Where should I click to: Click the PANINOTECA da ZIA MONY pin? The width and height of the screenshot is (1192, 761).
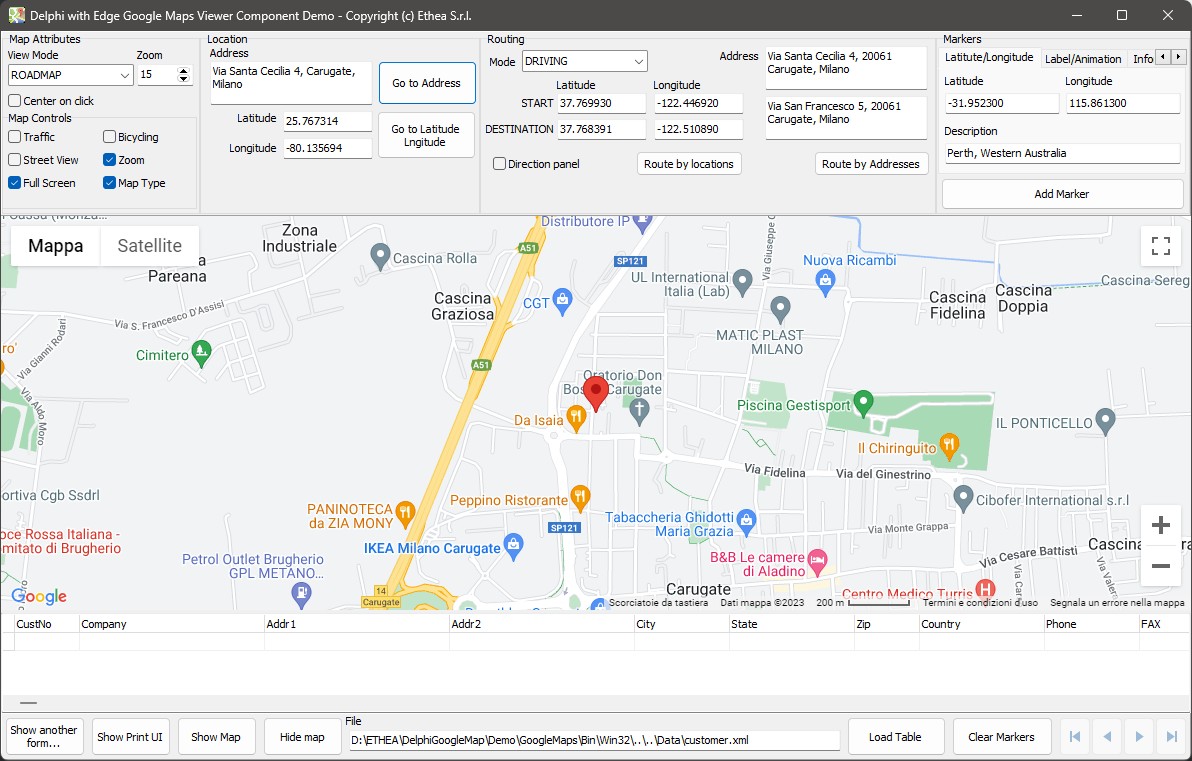tap(404, 513)
